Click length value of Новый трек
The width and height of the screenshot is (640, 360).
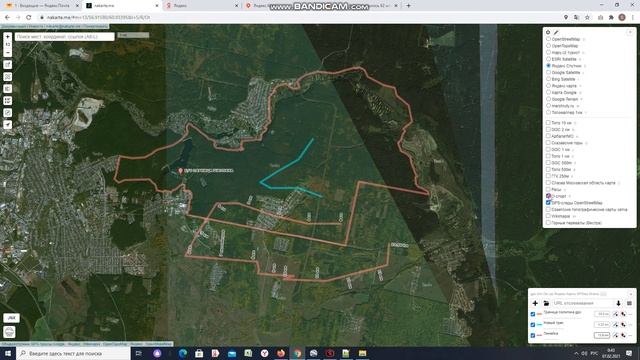[x=602, y=324]
